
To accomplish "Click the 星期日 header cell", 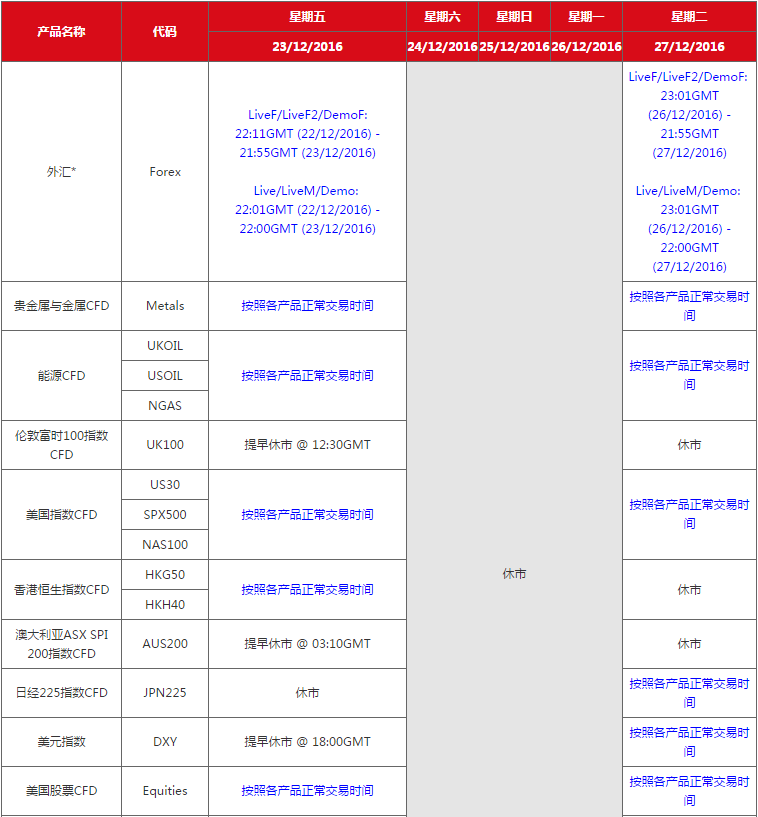I will point(514,17).
